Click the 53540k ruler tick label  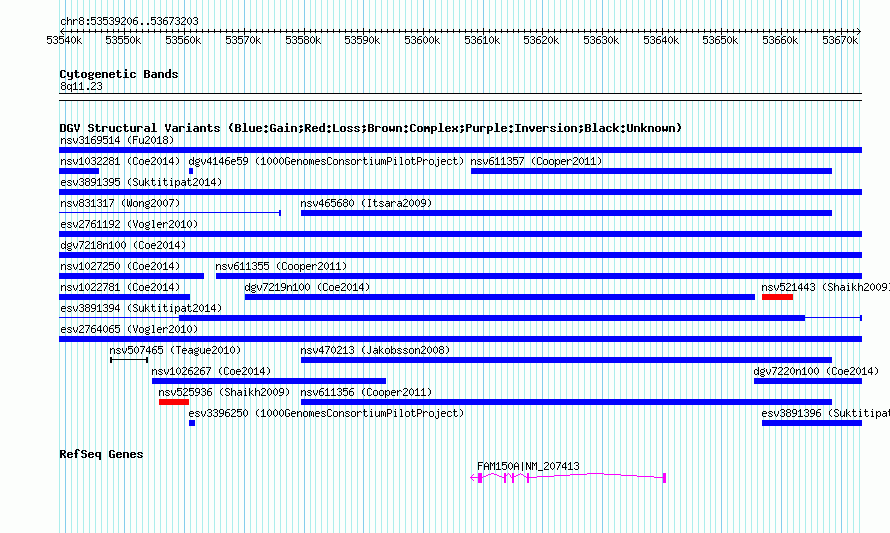point(64,40)
